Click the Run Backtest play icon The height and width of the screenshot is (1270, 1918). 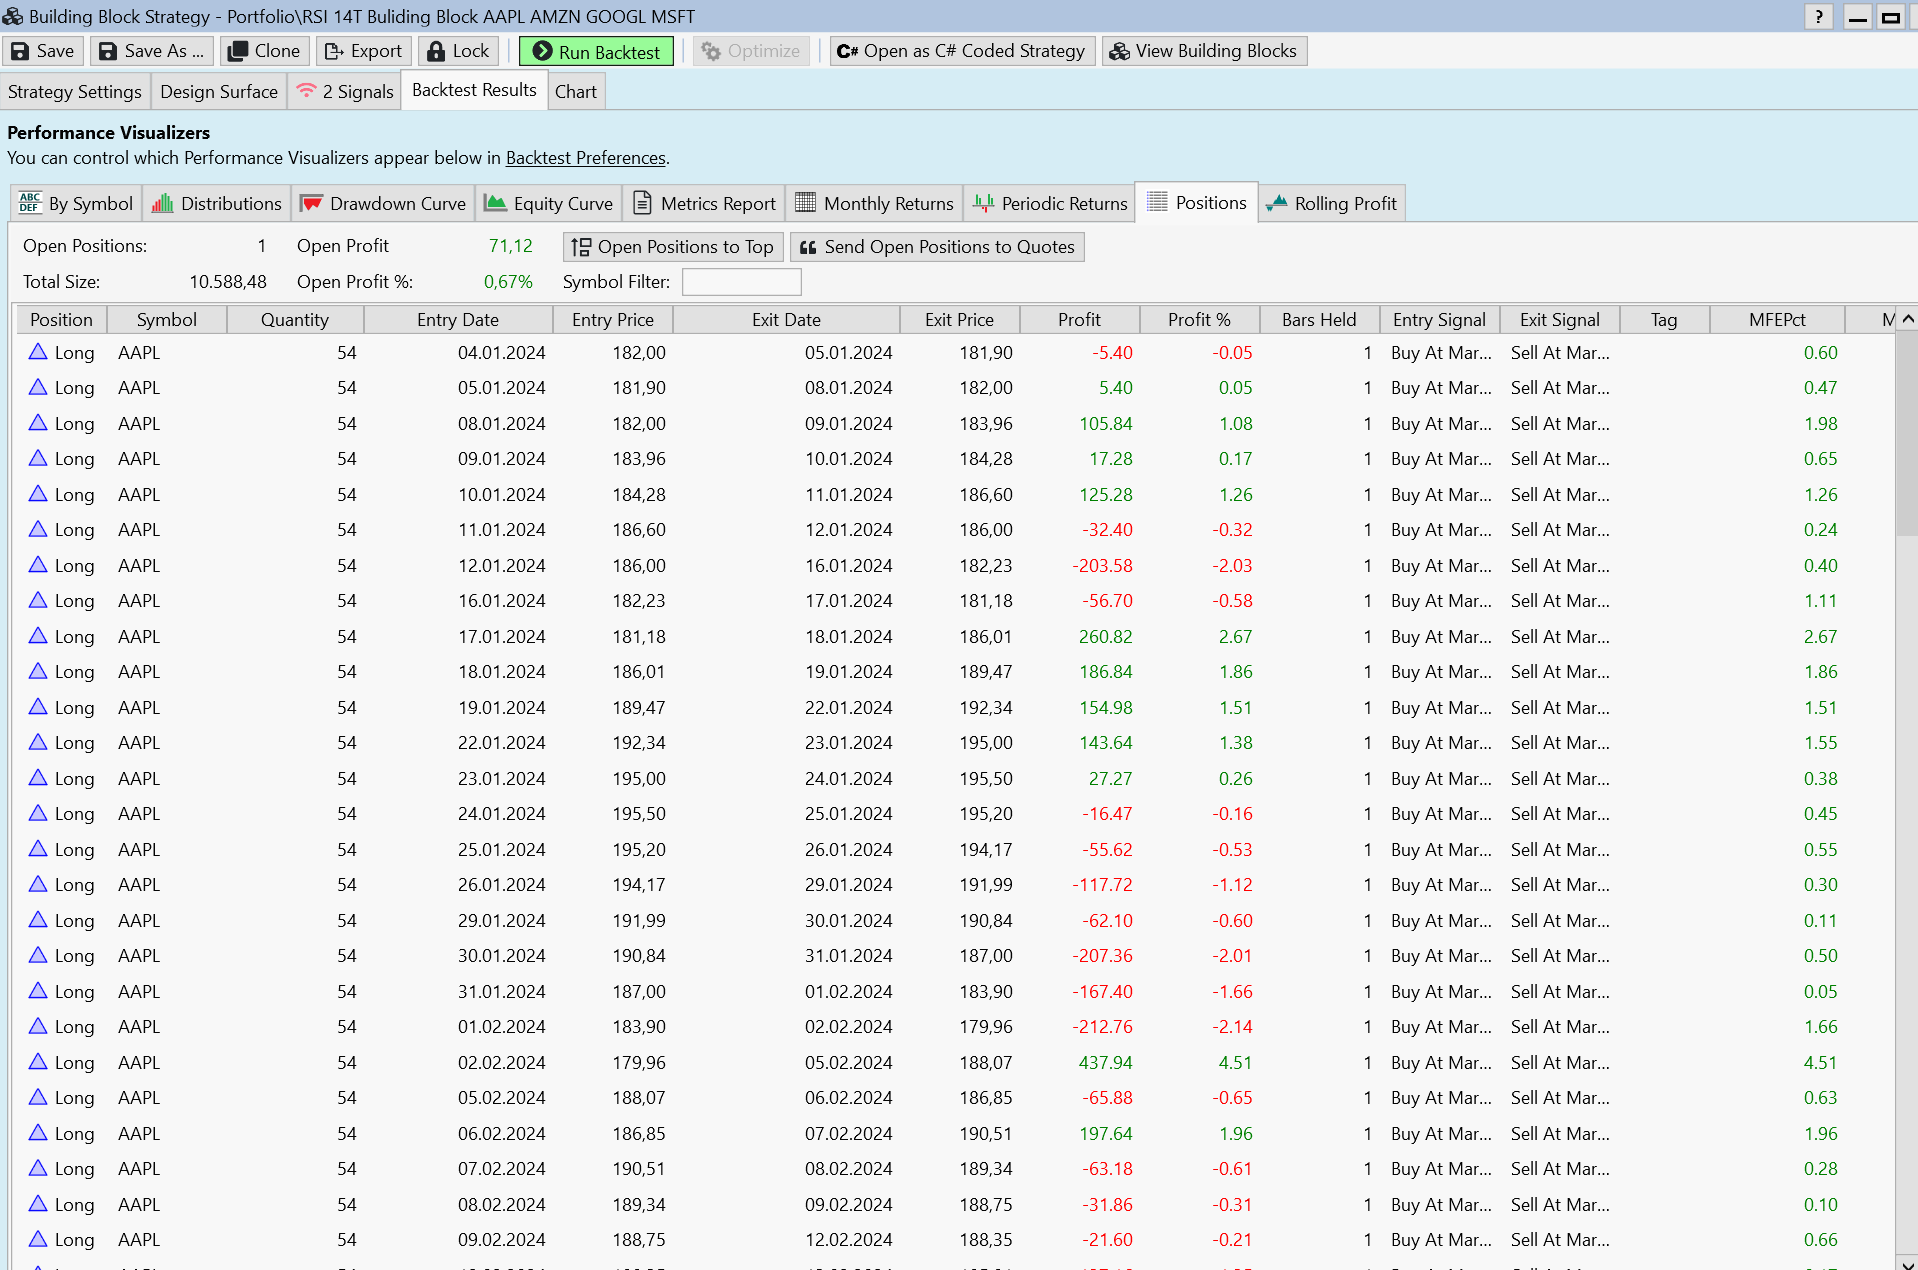(x=542, y=51)
